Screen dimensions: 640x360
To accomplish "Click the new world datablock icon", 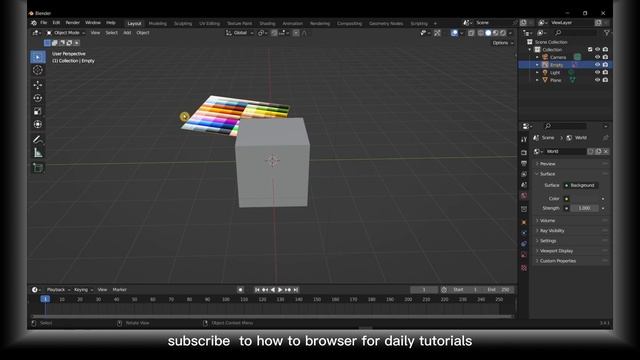I will [598, 151].
